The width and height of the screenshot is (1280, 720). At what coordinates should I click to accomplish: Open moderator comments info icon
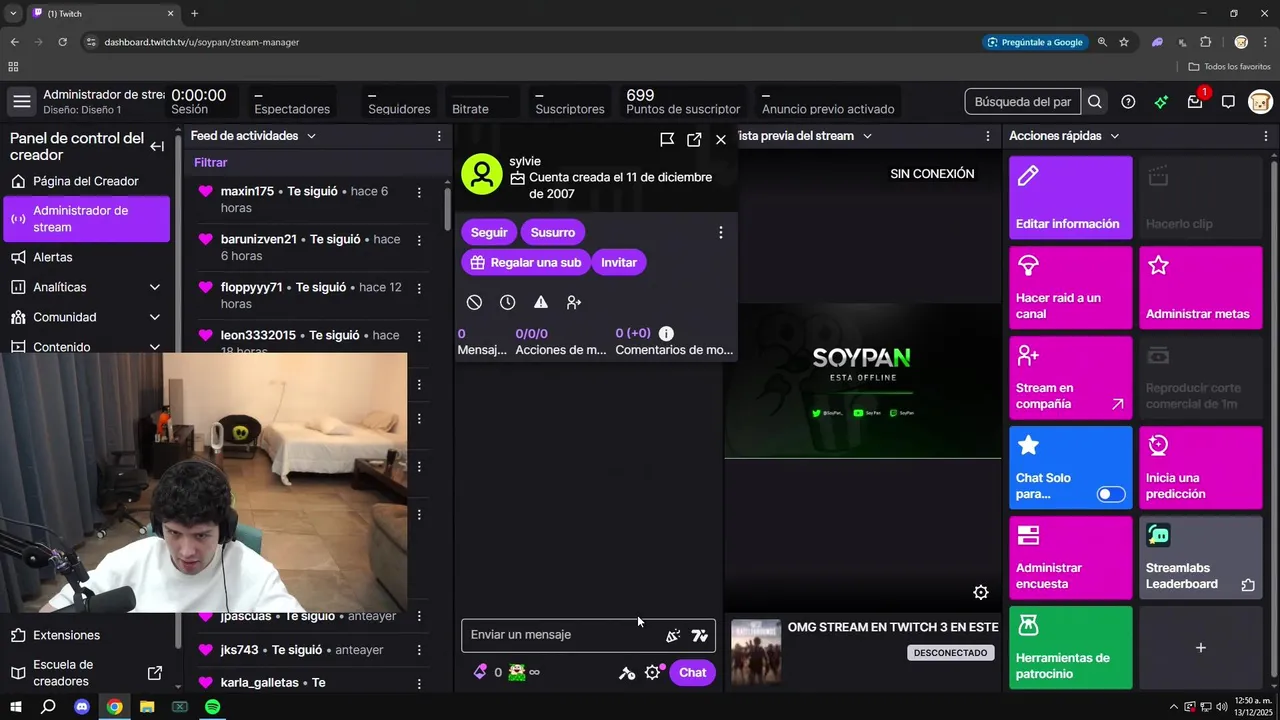pos(666,333)
